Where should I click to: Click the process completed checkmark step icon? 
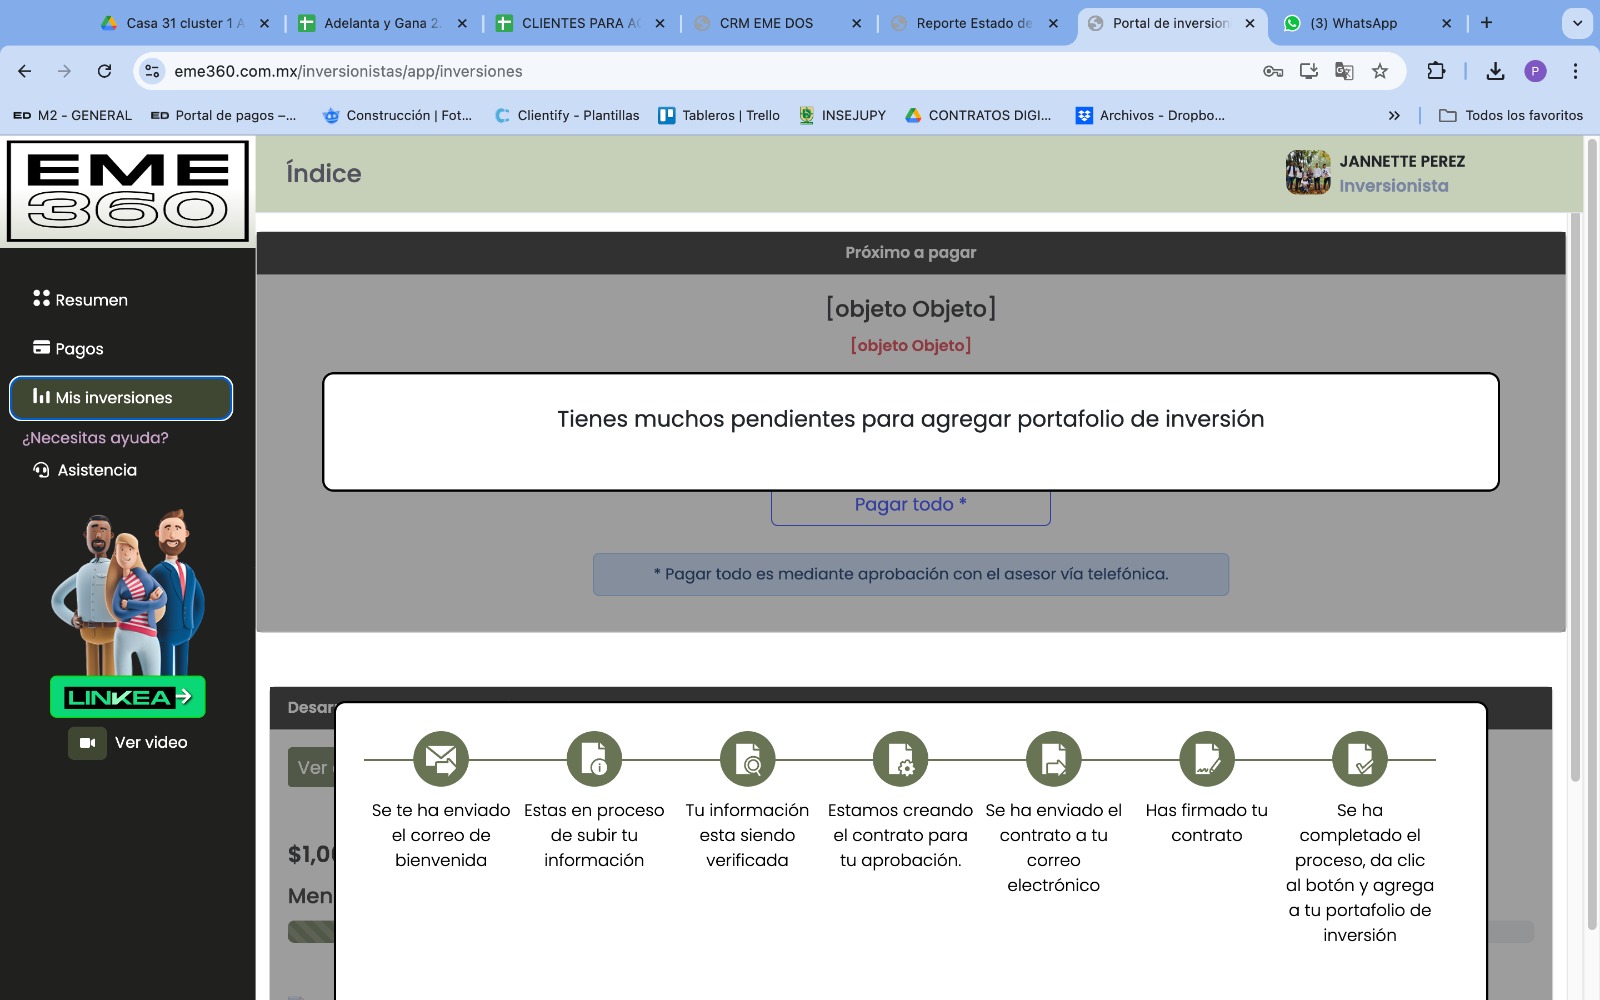tap(1360, 759)
